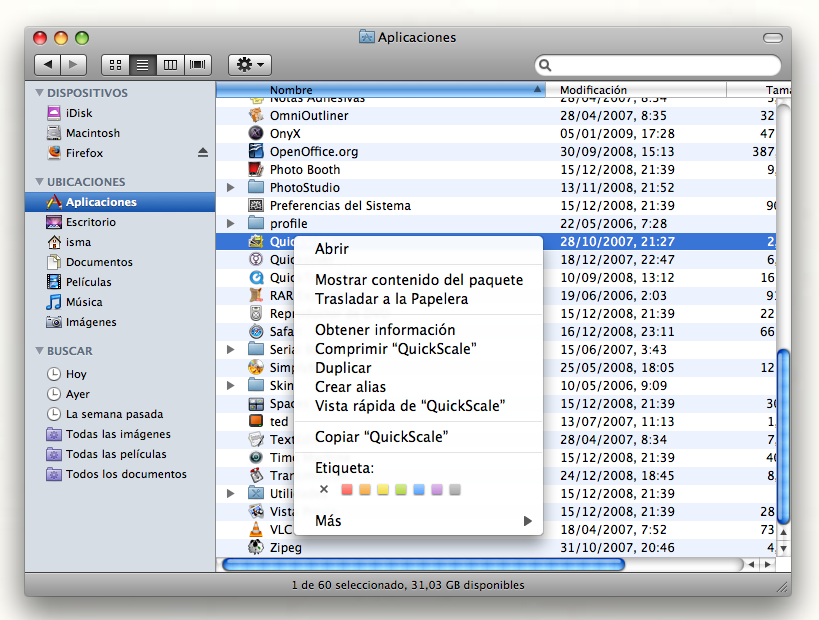
Task: Remove label with the X
Action: pos(324,489)
